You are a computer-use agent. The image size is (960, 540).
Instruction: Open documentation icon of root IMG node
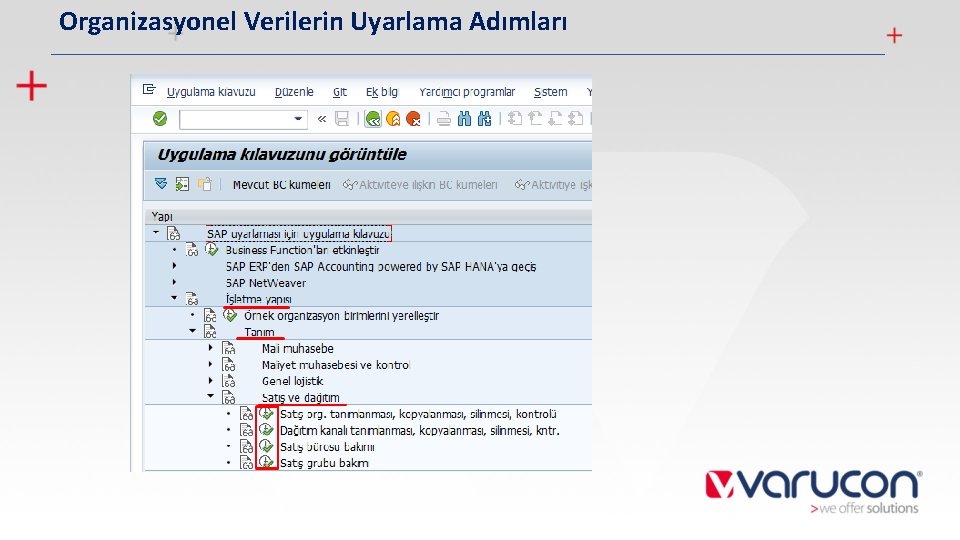(174, 233)
